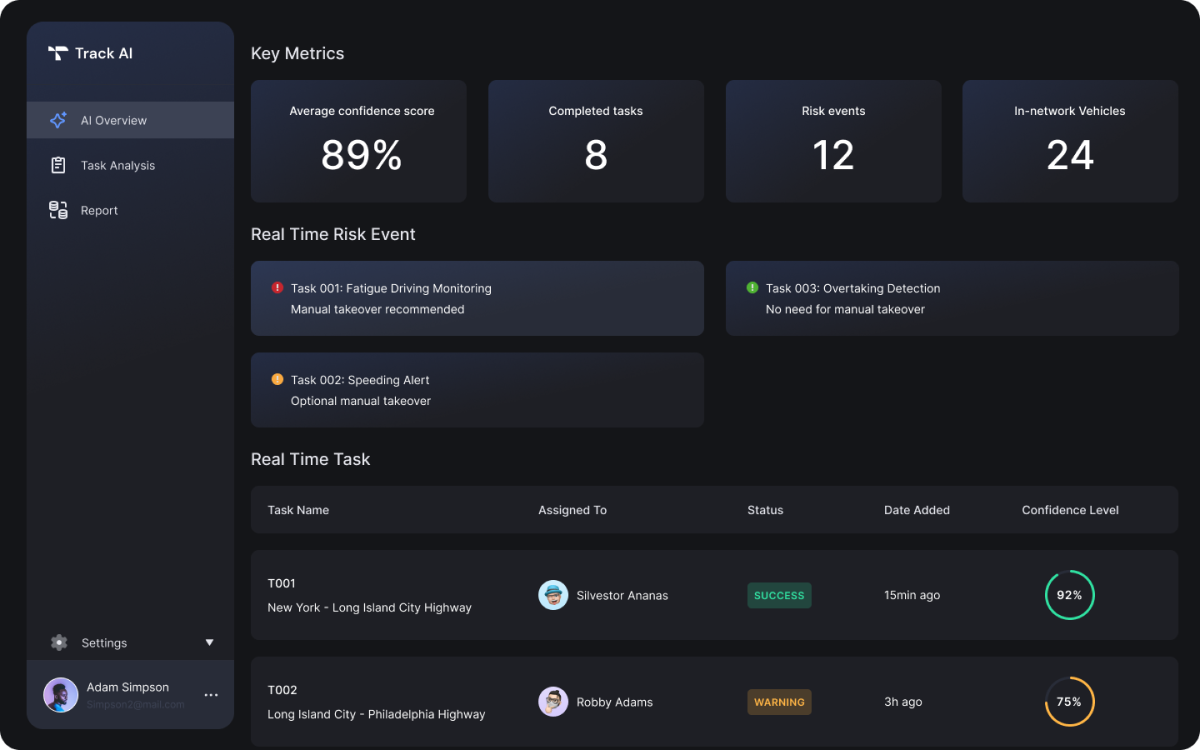
Task: Select the In-network Vehicles metric card
Action: (1070, 141)
